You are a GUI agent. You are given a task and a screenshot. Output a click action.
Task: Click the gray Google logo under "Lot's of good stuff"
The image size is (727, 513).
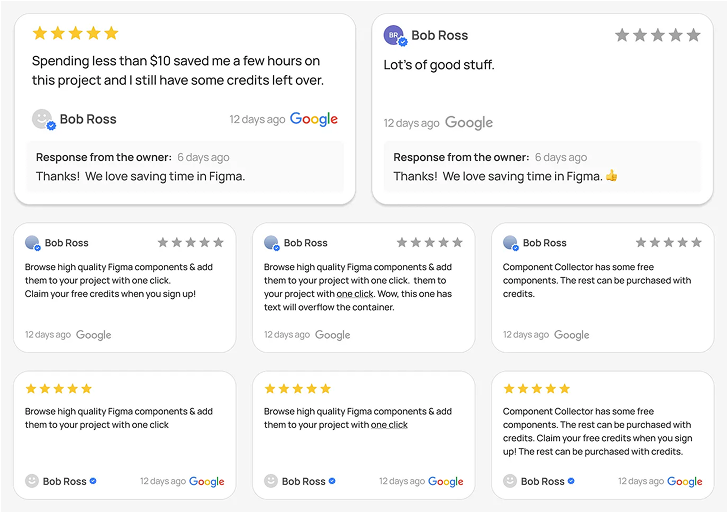469,123
